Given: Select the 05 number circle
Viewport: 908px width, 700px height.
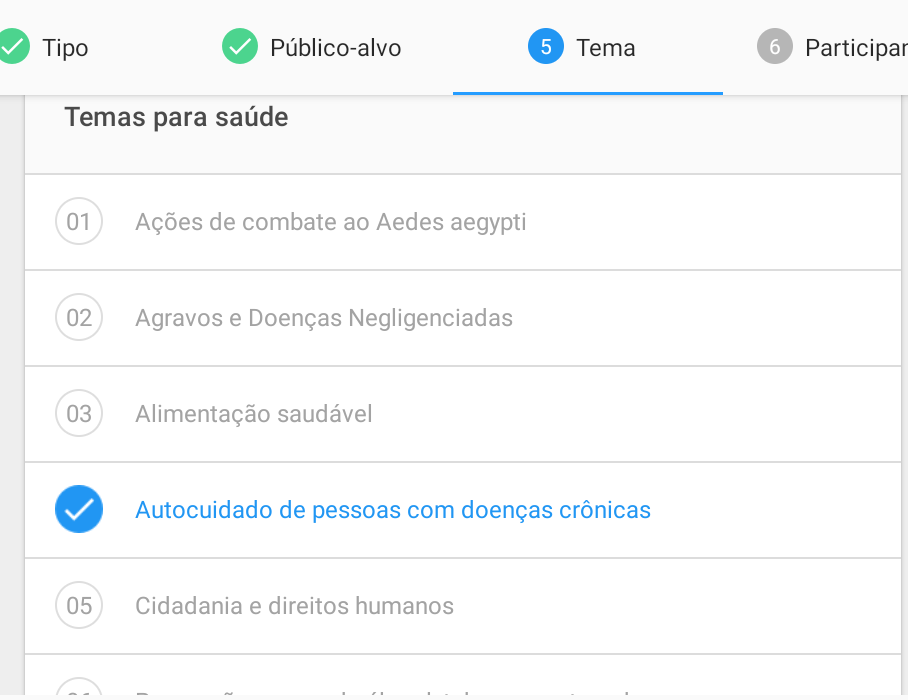Looking at the screenshot, I should tap(79, 606).
